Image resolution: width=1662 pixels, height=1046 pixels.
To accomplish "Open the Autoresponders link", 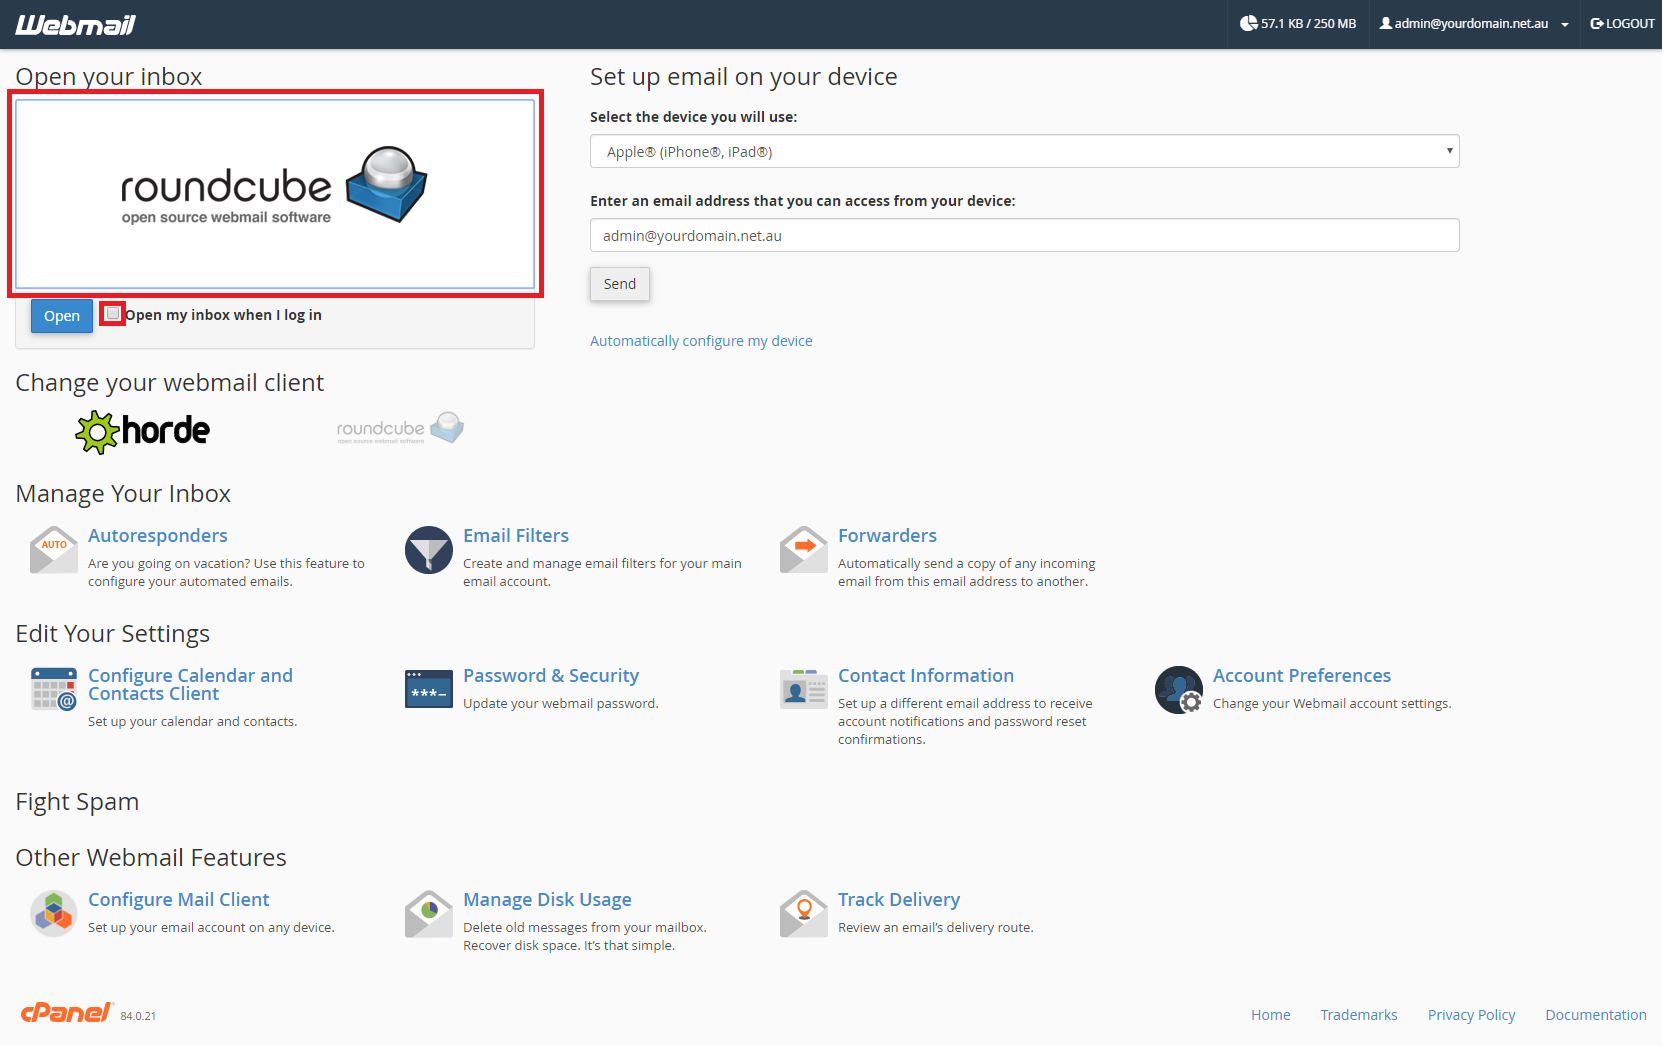I will [x=158, y=536].
